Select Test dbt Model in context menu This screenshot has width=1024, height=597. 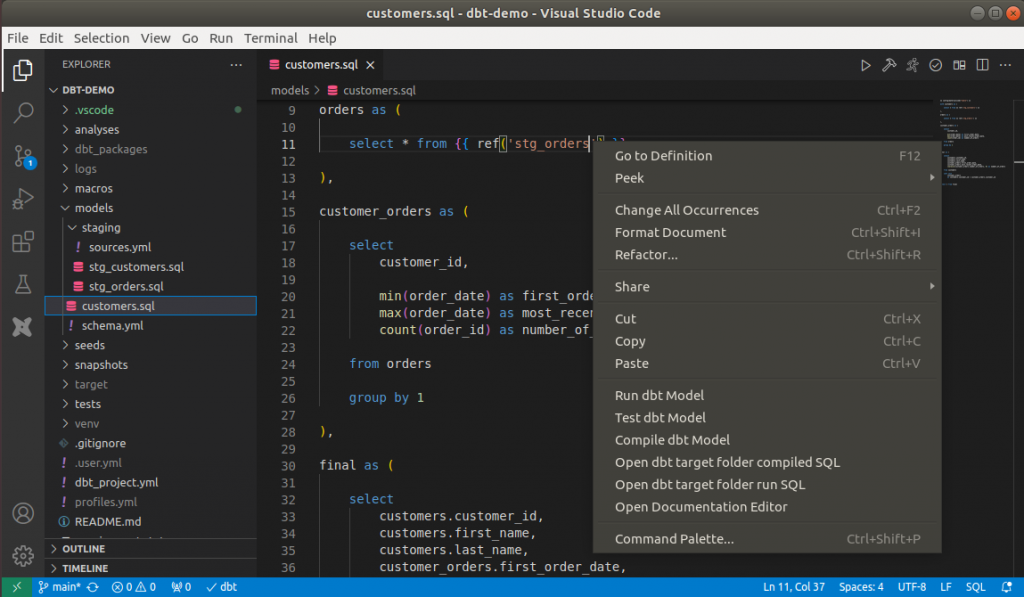coord(767,418)
